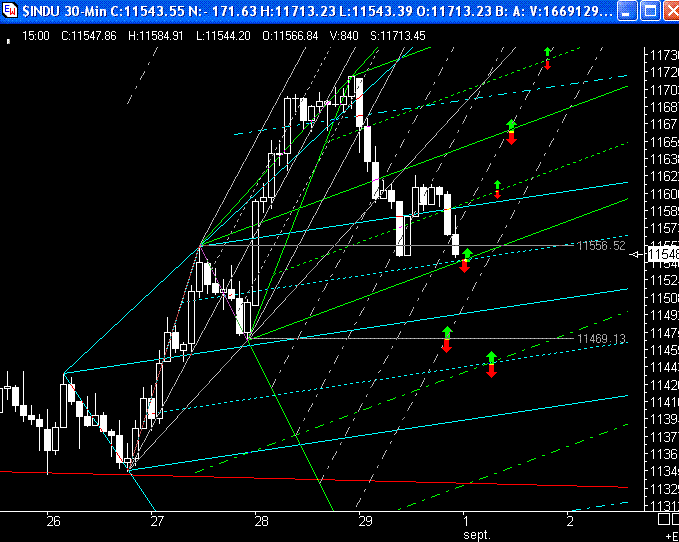Screen dimensions: 679x542
Task: Click the 15:00 time readout in data line
Action: click(35, 34)
